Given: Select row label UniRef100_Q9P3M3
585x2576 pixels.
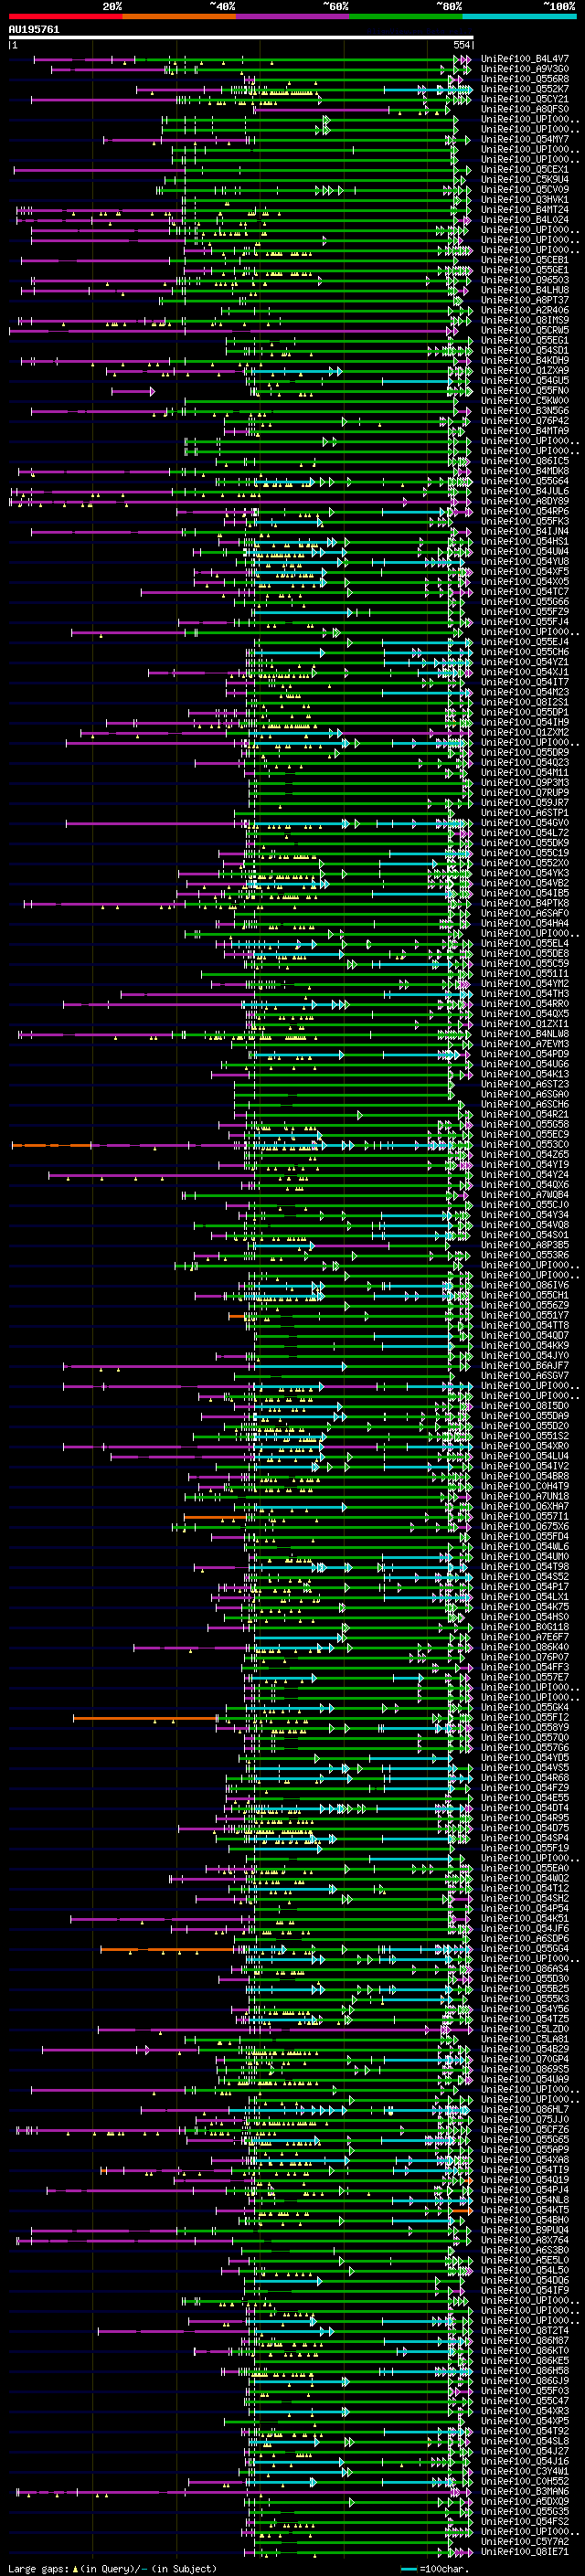Looking at the screenshot, I should click(525, 782).
